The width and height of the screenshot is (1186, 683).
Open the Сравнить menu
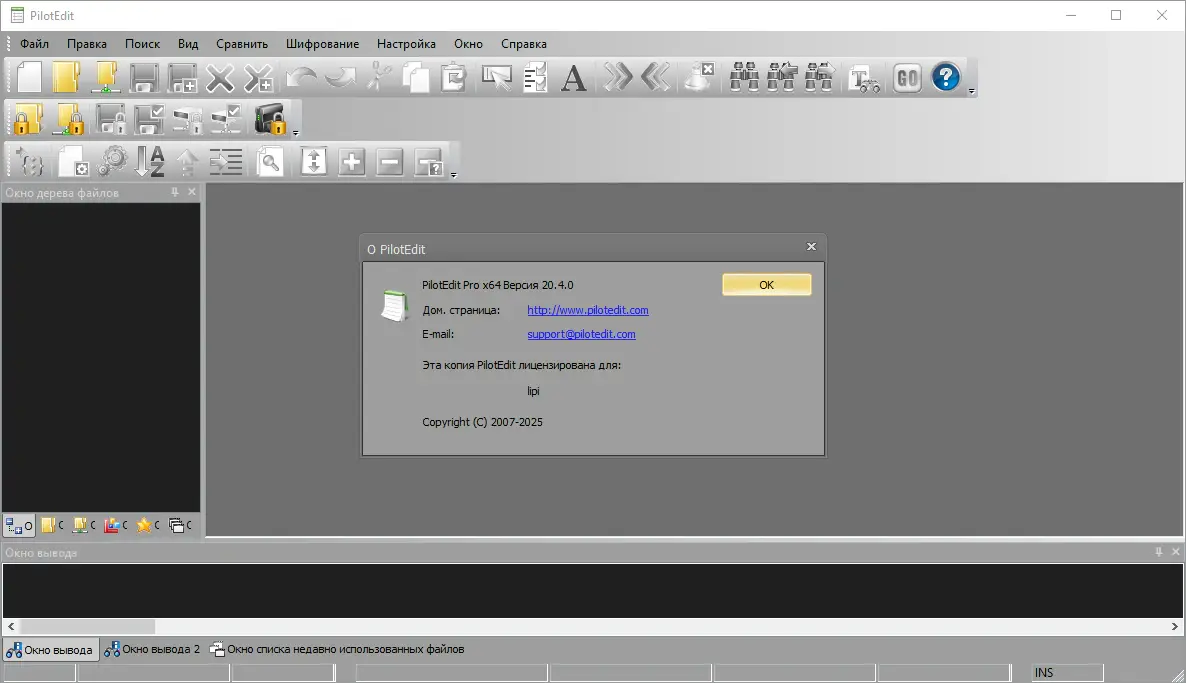tap(242, 44)
